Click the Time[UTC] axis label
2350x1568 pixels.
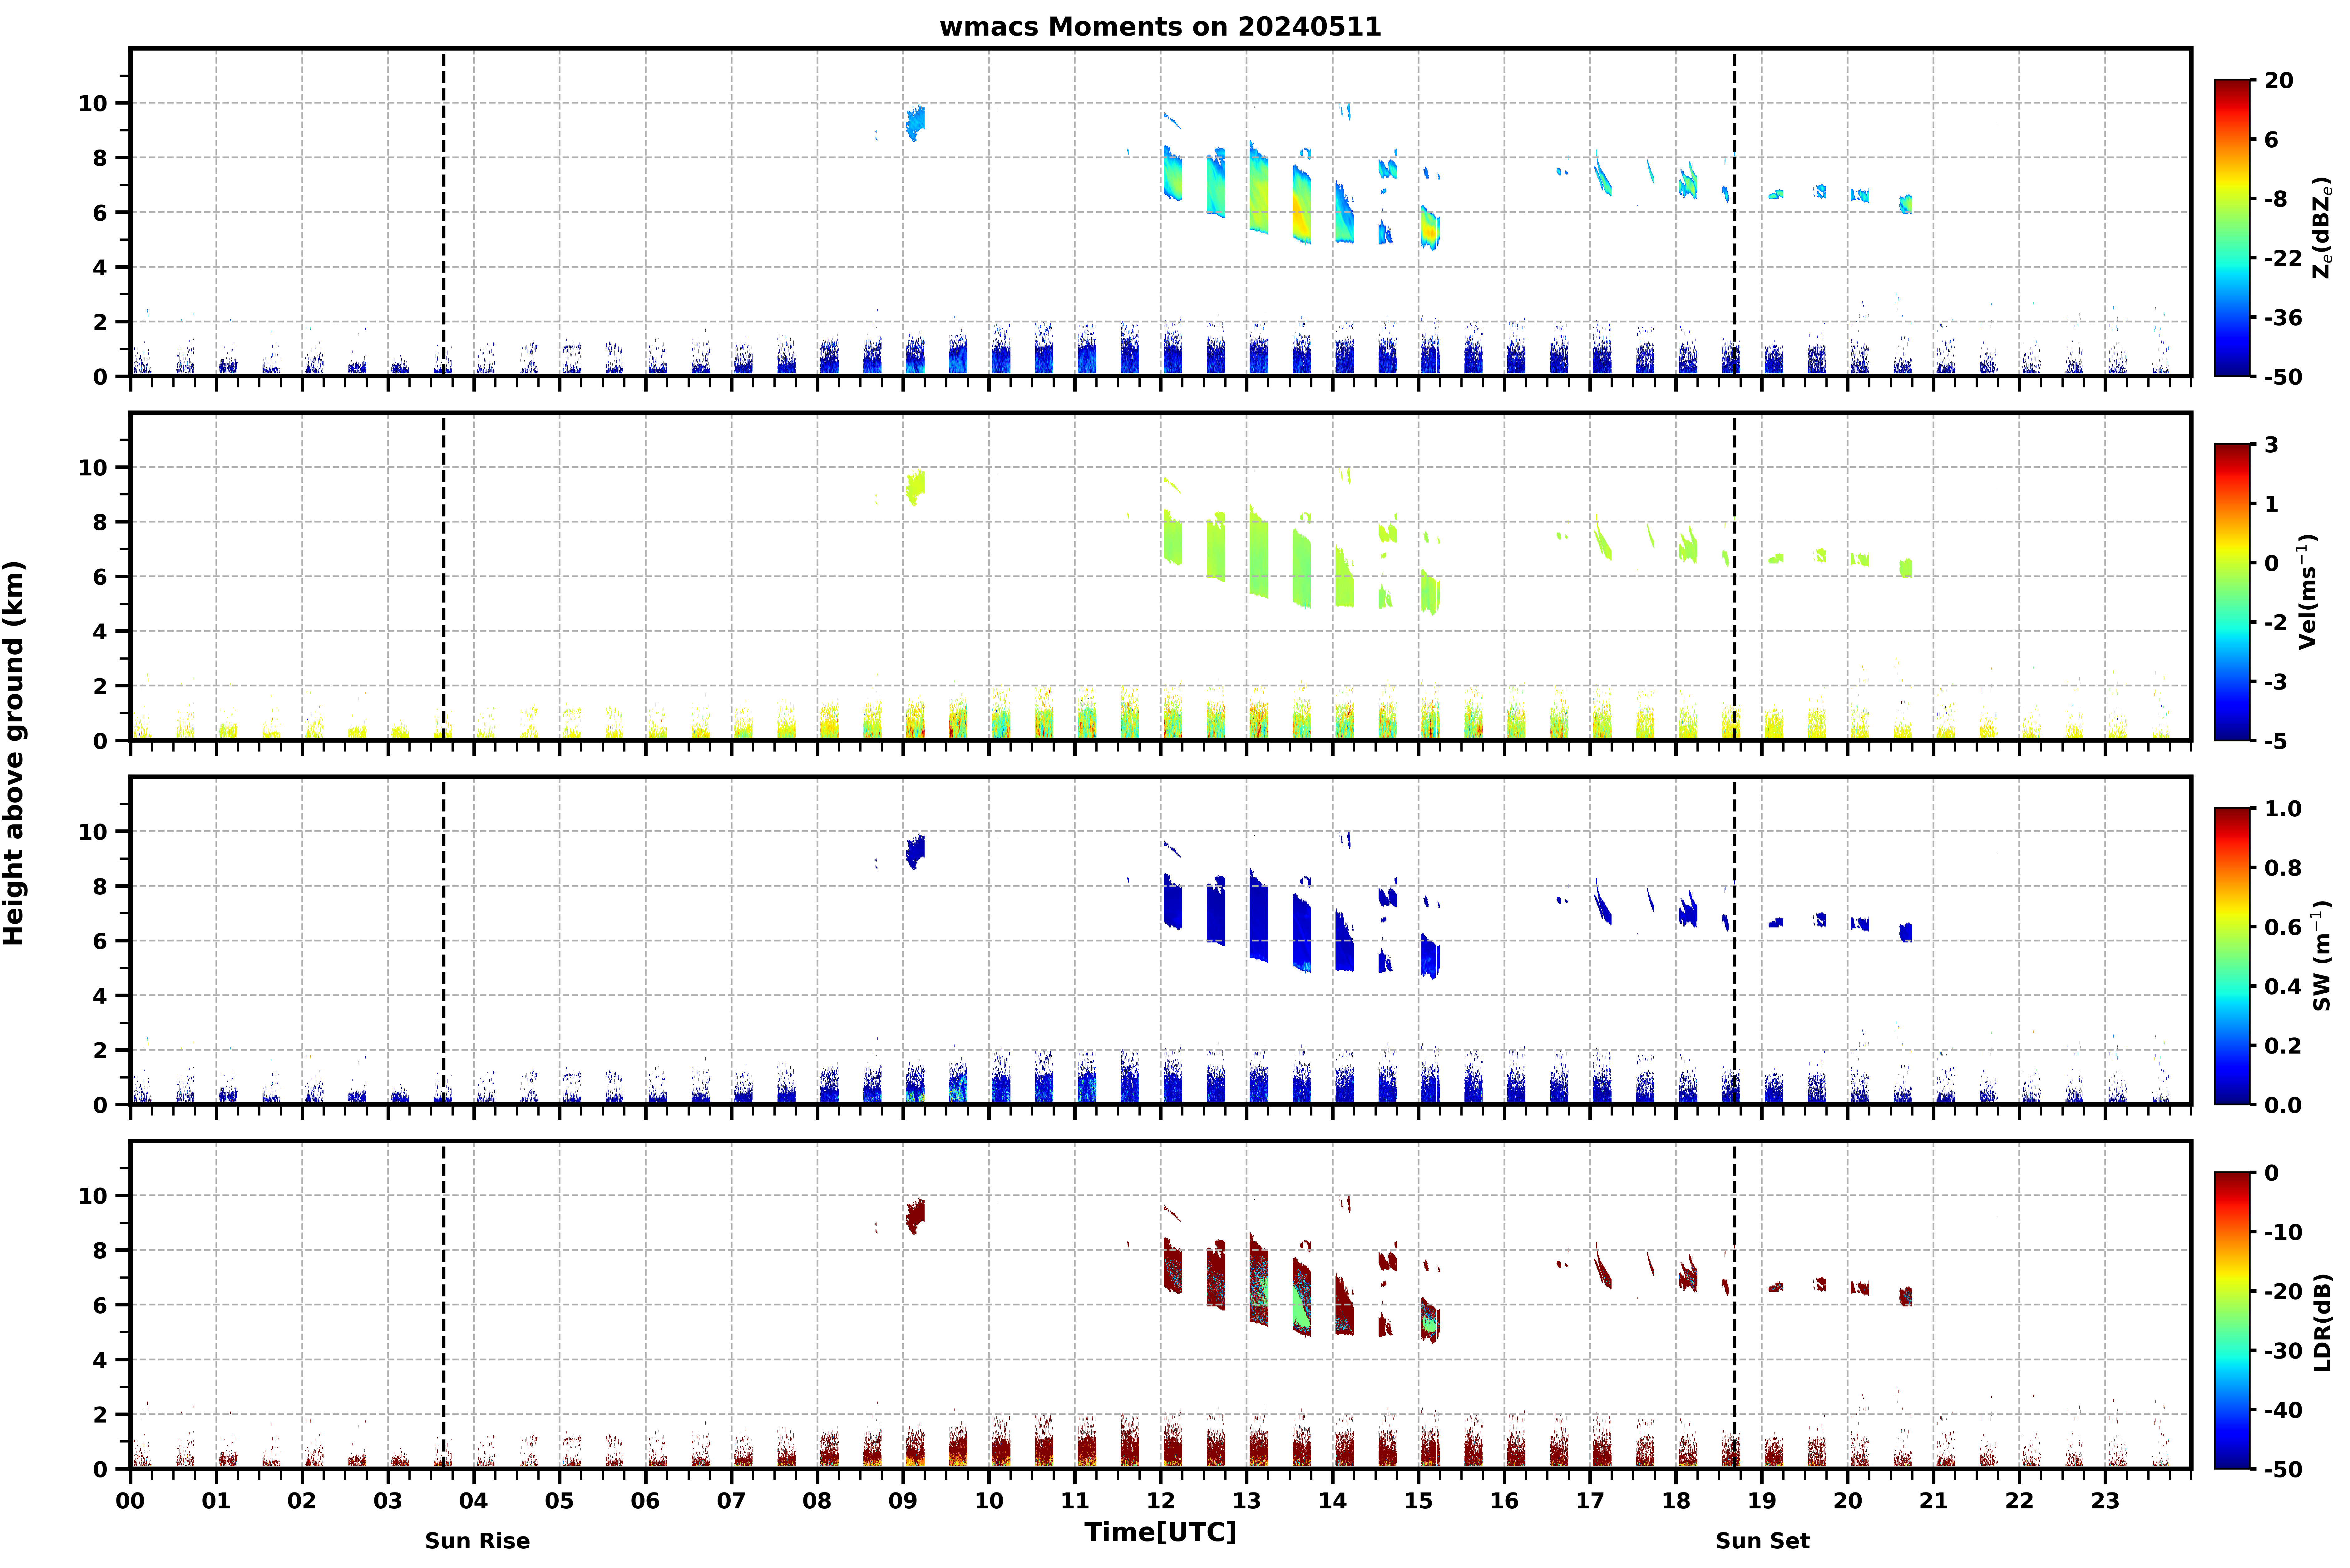[x=1160, y=1532]
